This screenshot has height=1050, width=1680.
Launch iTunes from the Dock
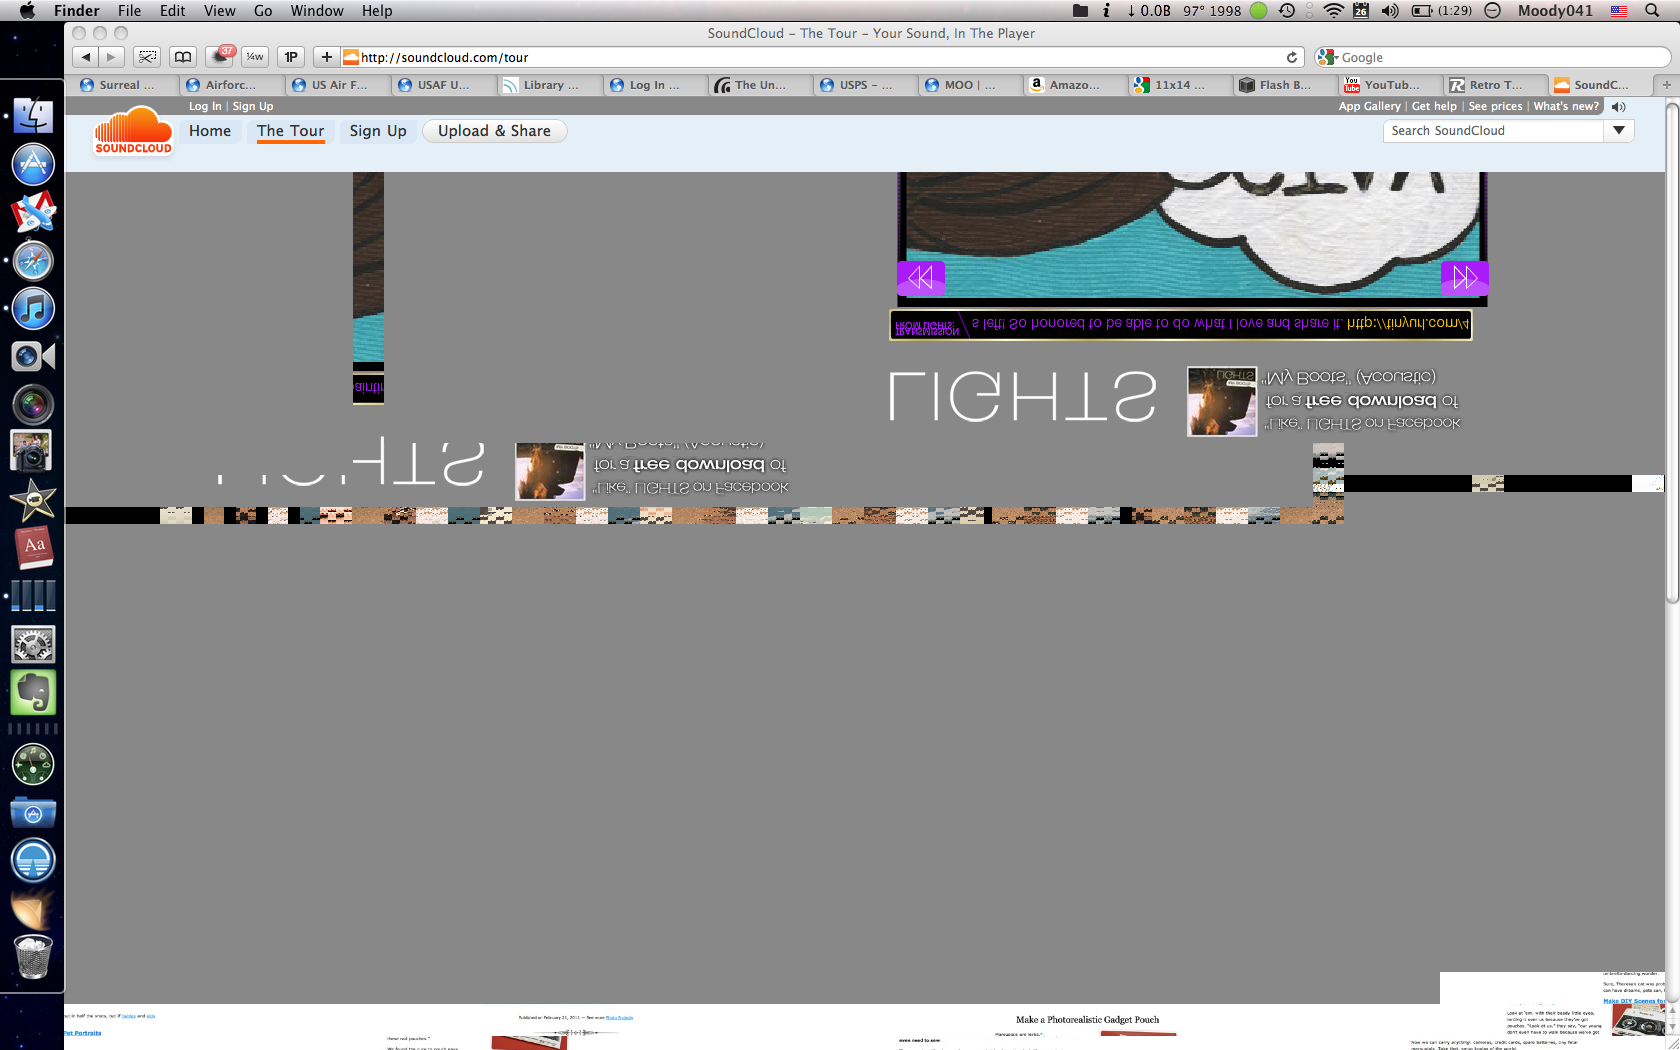[33, 309]
